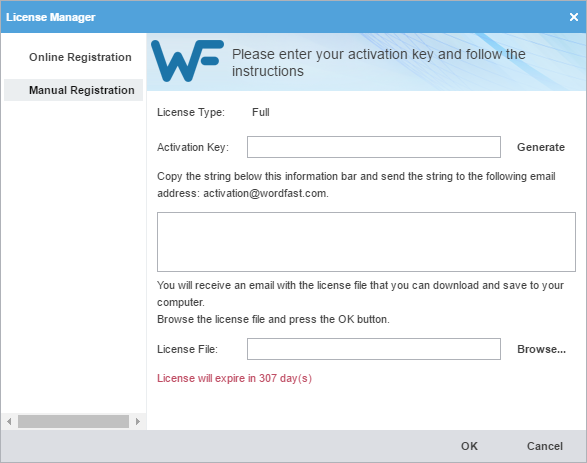Click the sidebar horizontal scrollbar thumb
The image size is (587, 463).
coord(73,421)
